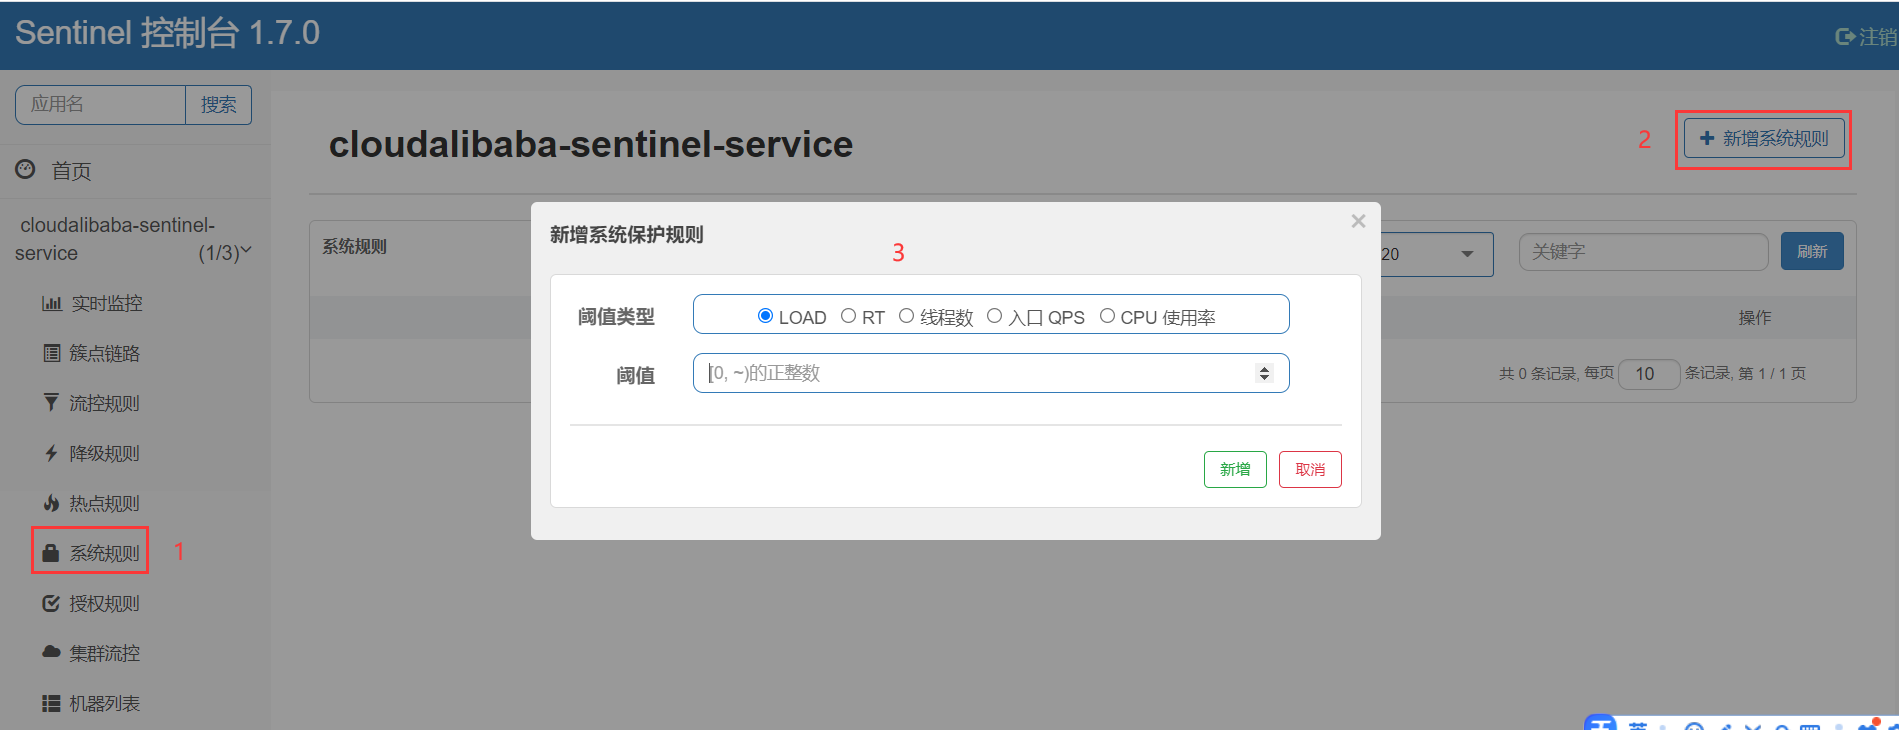The image size is (1899, 730).
Task: Increment the 阈值 spinner arrows
Action: 1264,369
